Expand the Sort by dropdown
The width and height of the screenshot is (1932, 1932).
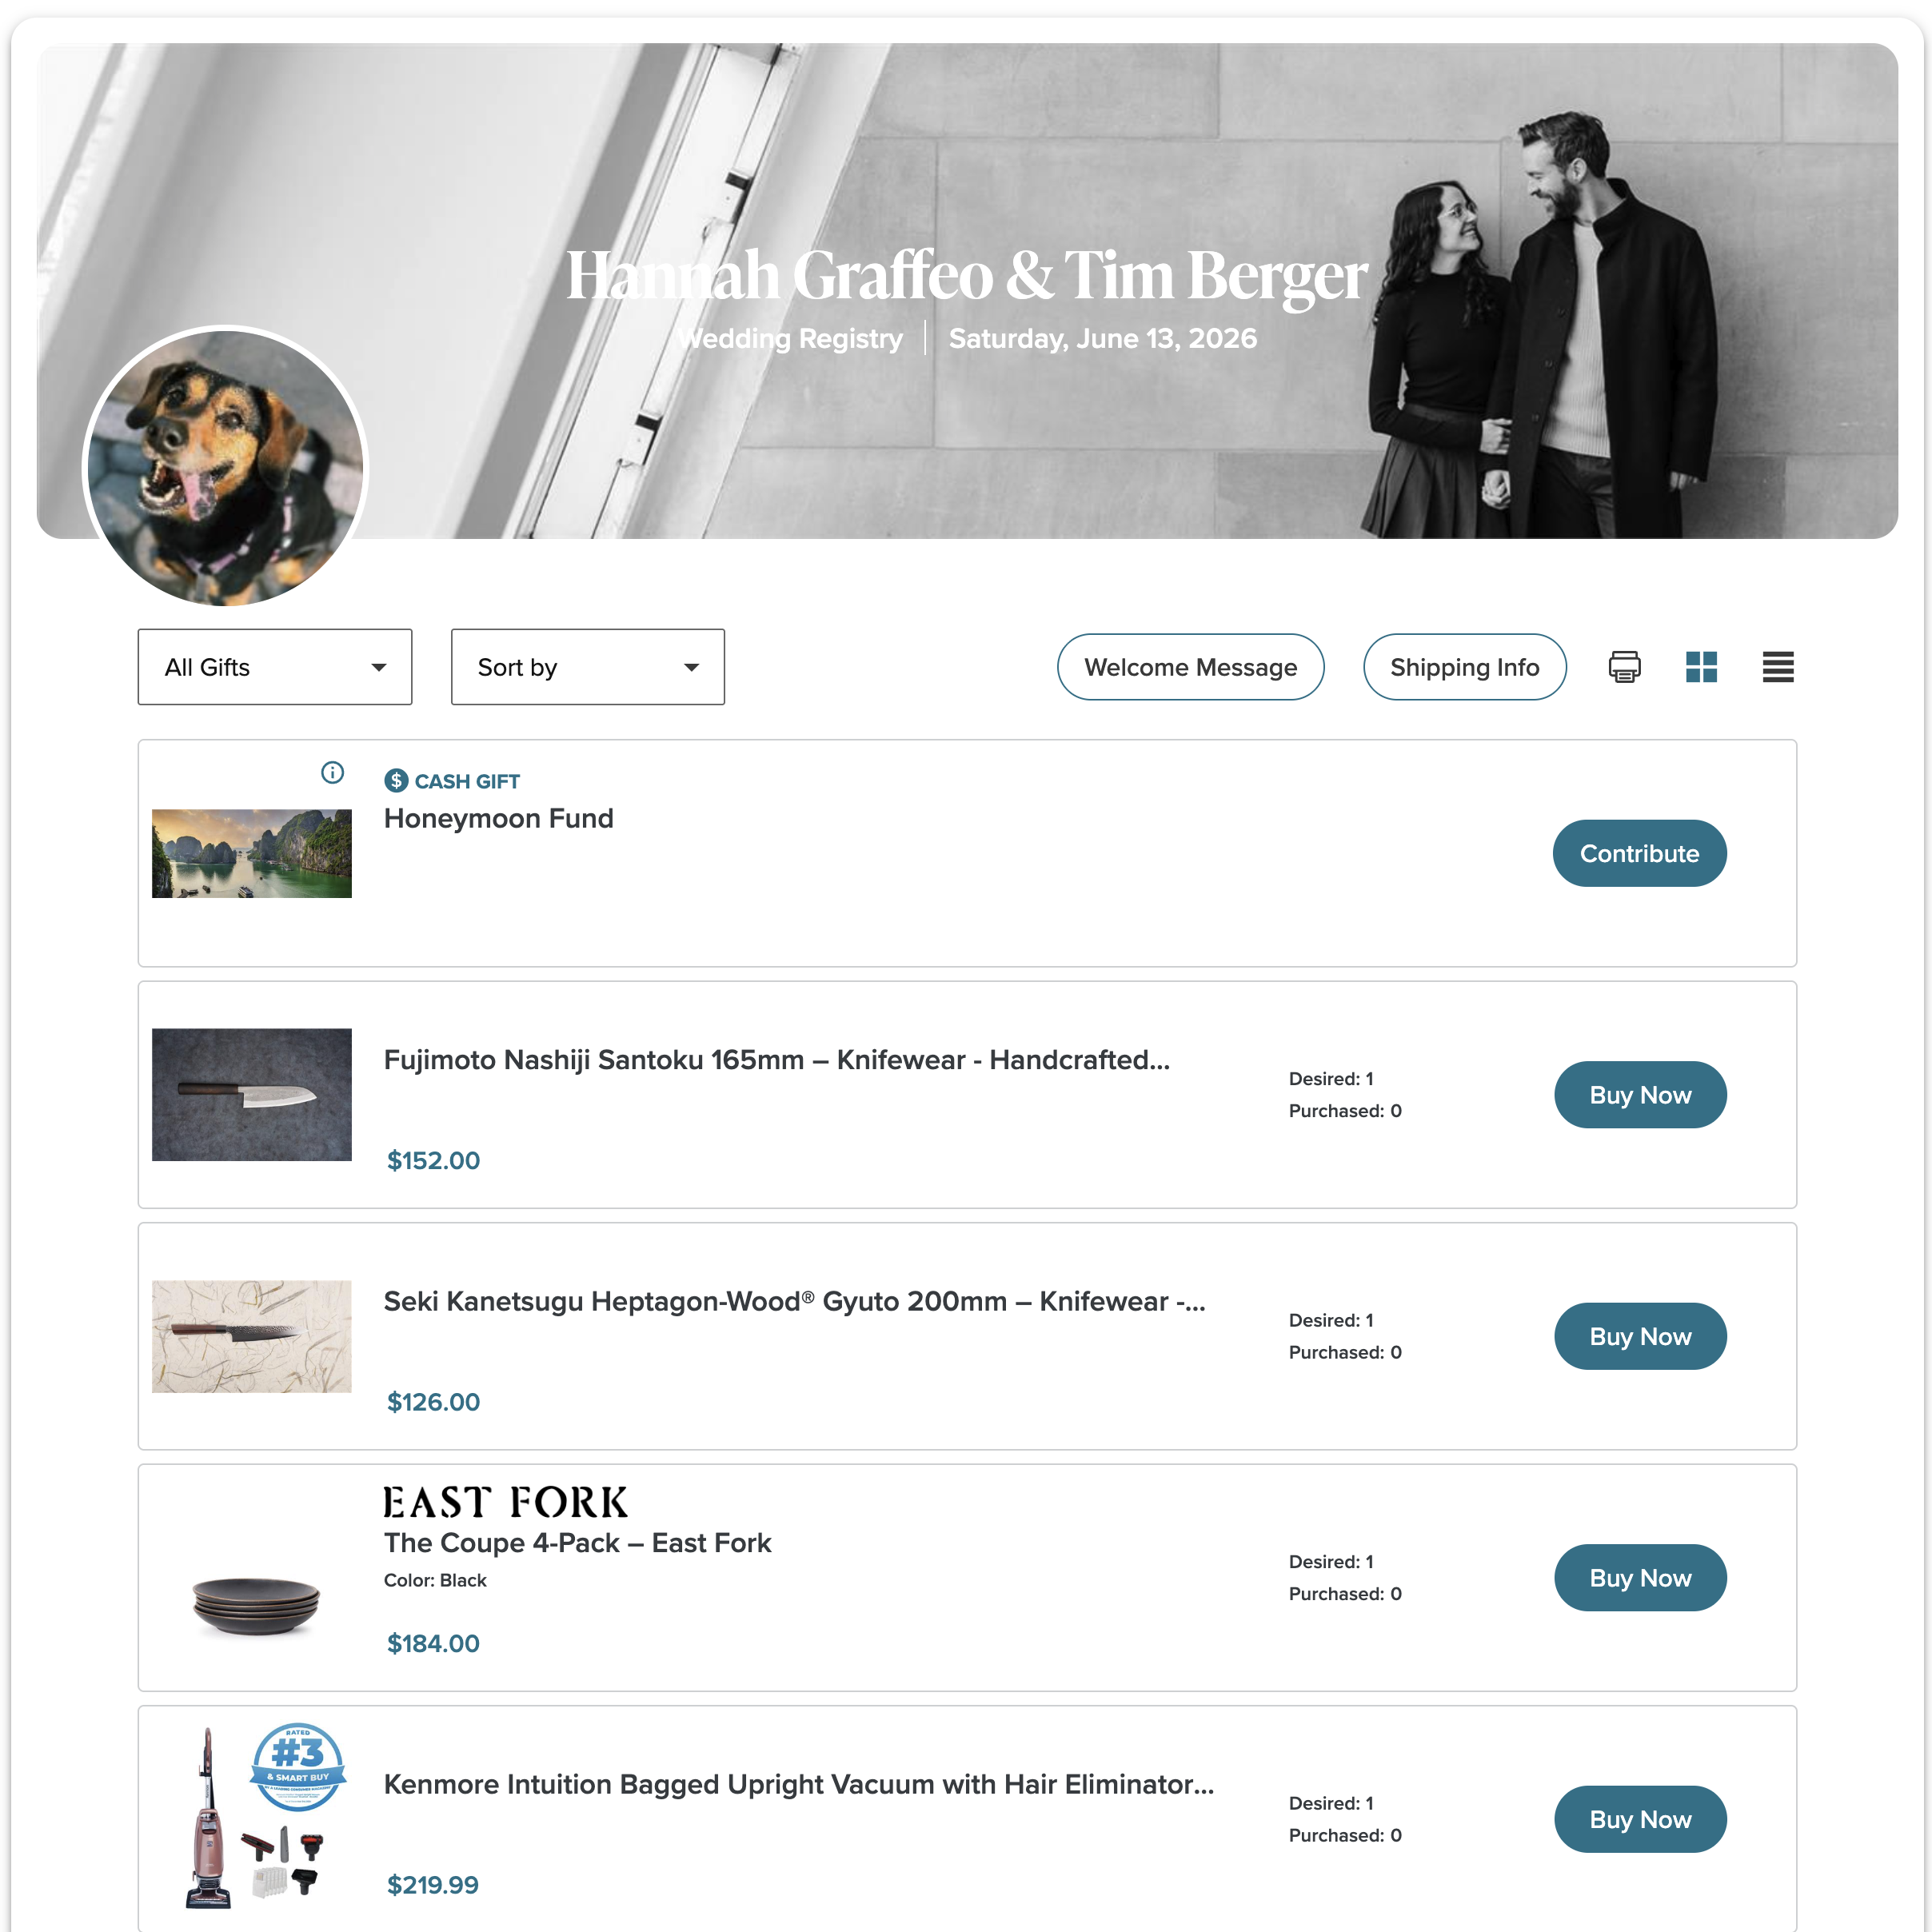coord(588,667)
